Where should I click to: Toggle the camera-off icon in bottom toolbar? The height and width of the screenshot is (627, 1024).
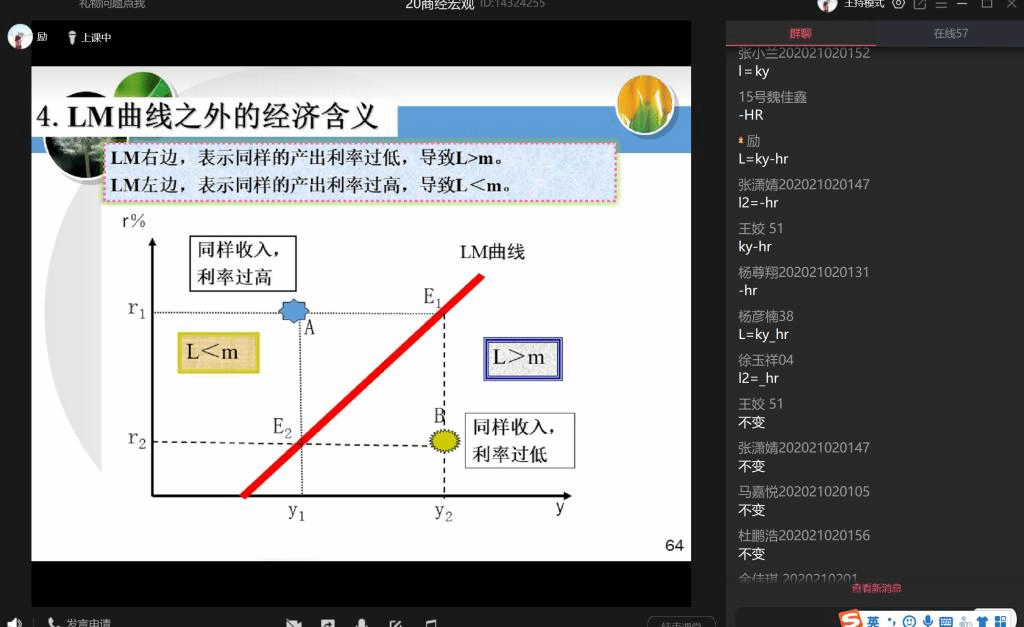pos(294,623)
